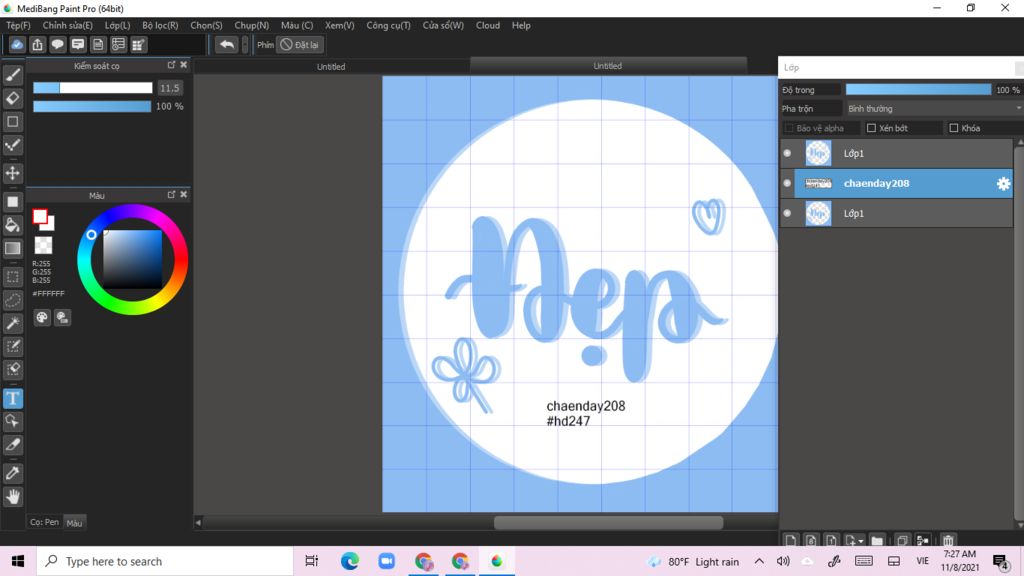Open the Chỉnh sửa(E) menu
1024x576 pixels.
pos(67,25)
